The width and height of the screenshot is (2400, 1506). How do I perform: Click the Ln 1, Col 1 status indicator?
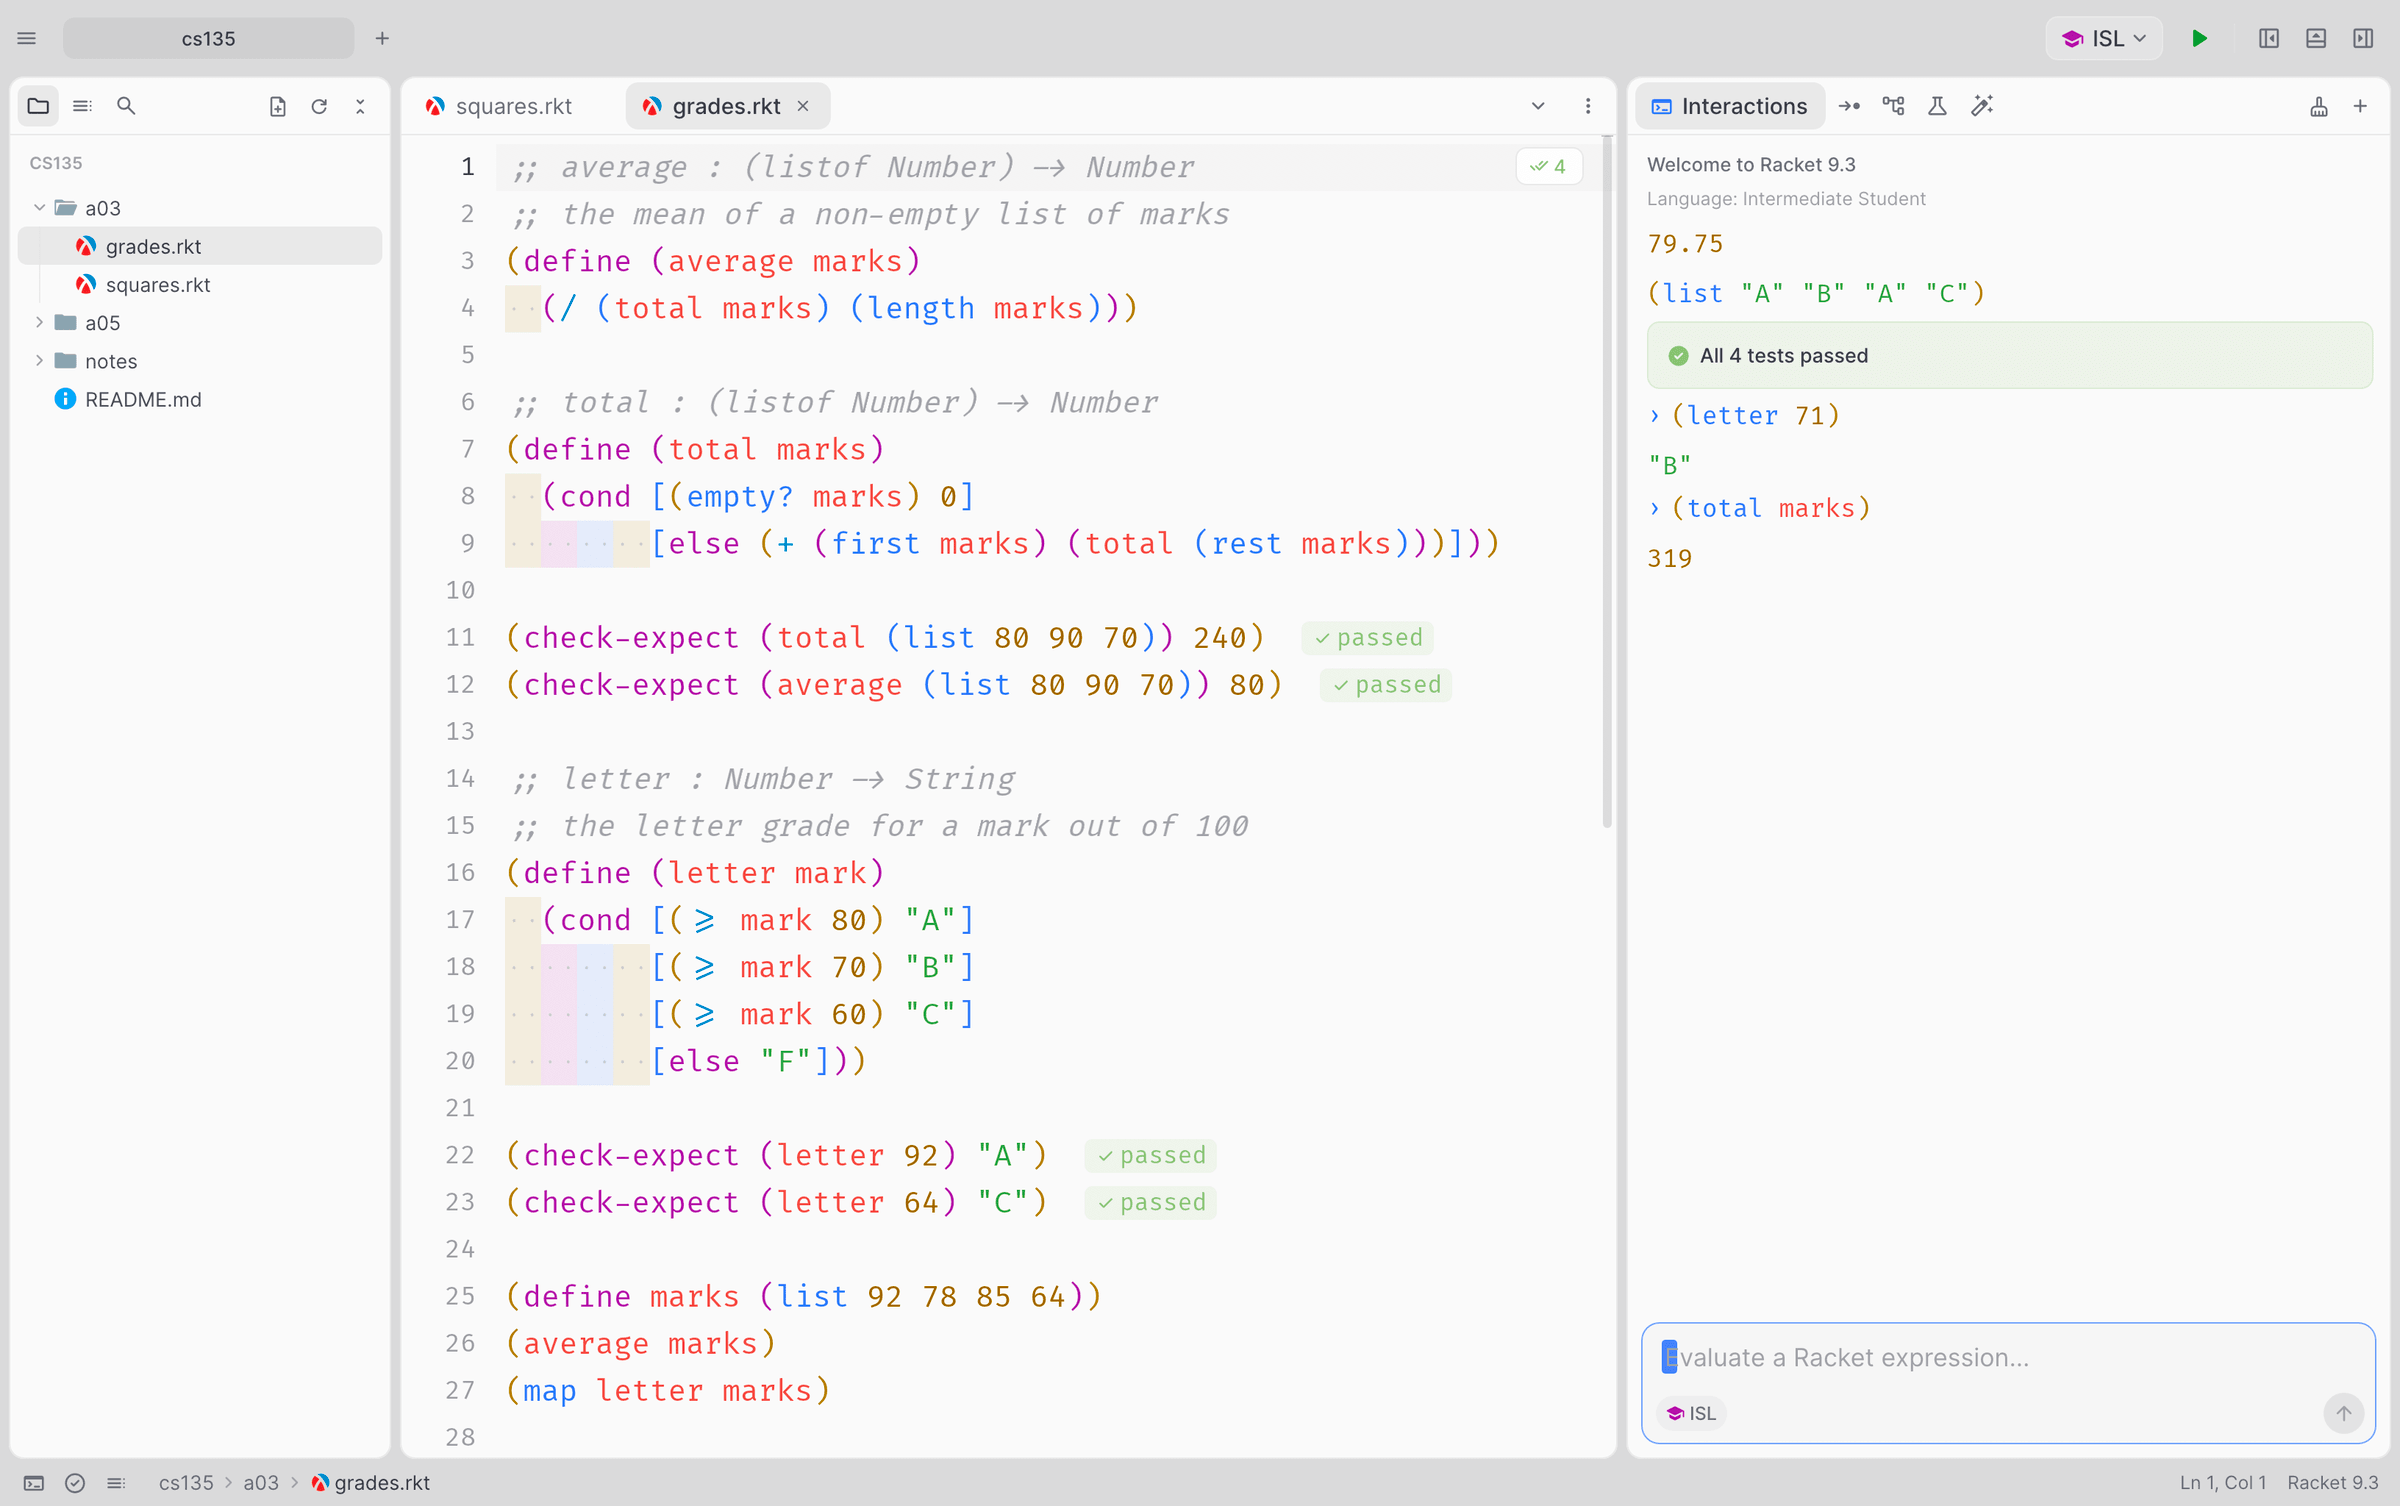click(2222, 1483)
